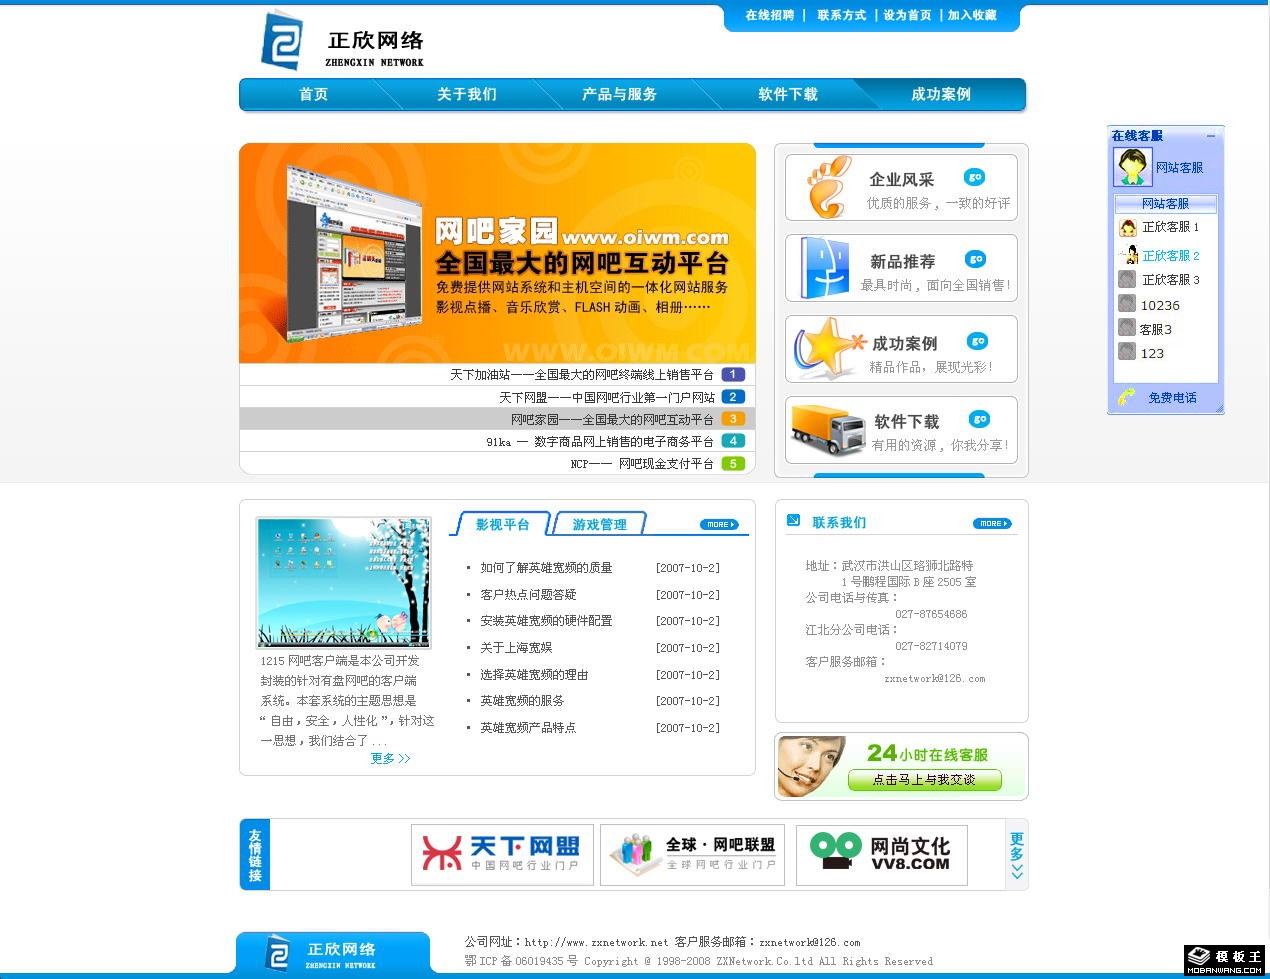Click the 天下网盟 partner logo

pyautogui.click(x=502, y=855)
